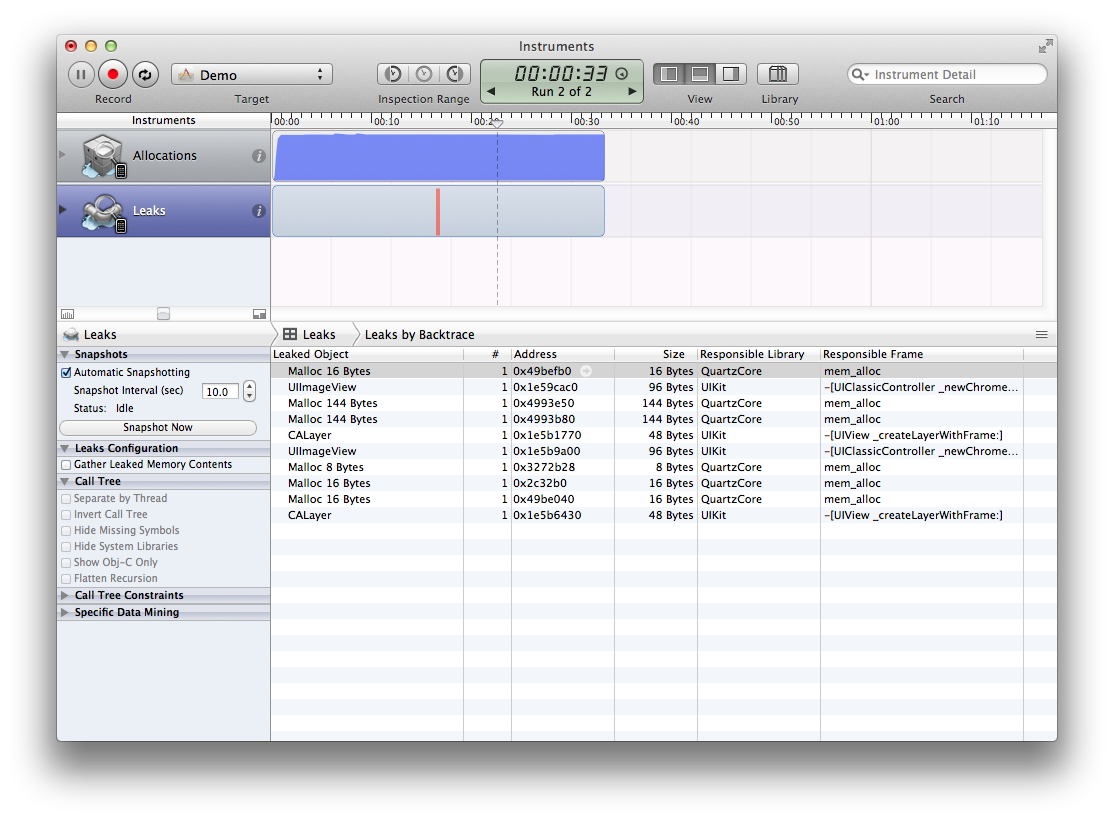This screenshot has height=820, width=1114.
Task: Expand the Call Tree Constraints section
Action: point(66,596)
